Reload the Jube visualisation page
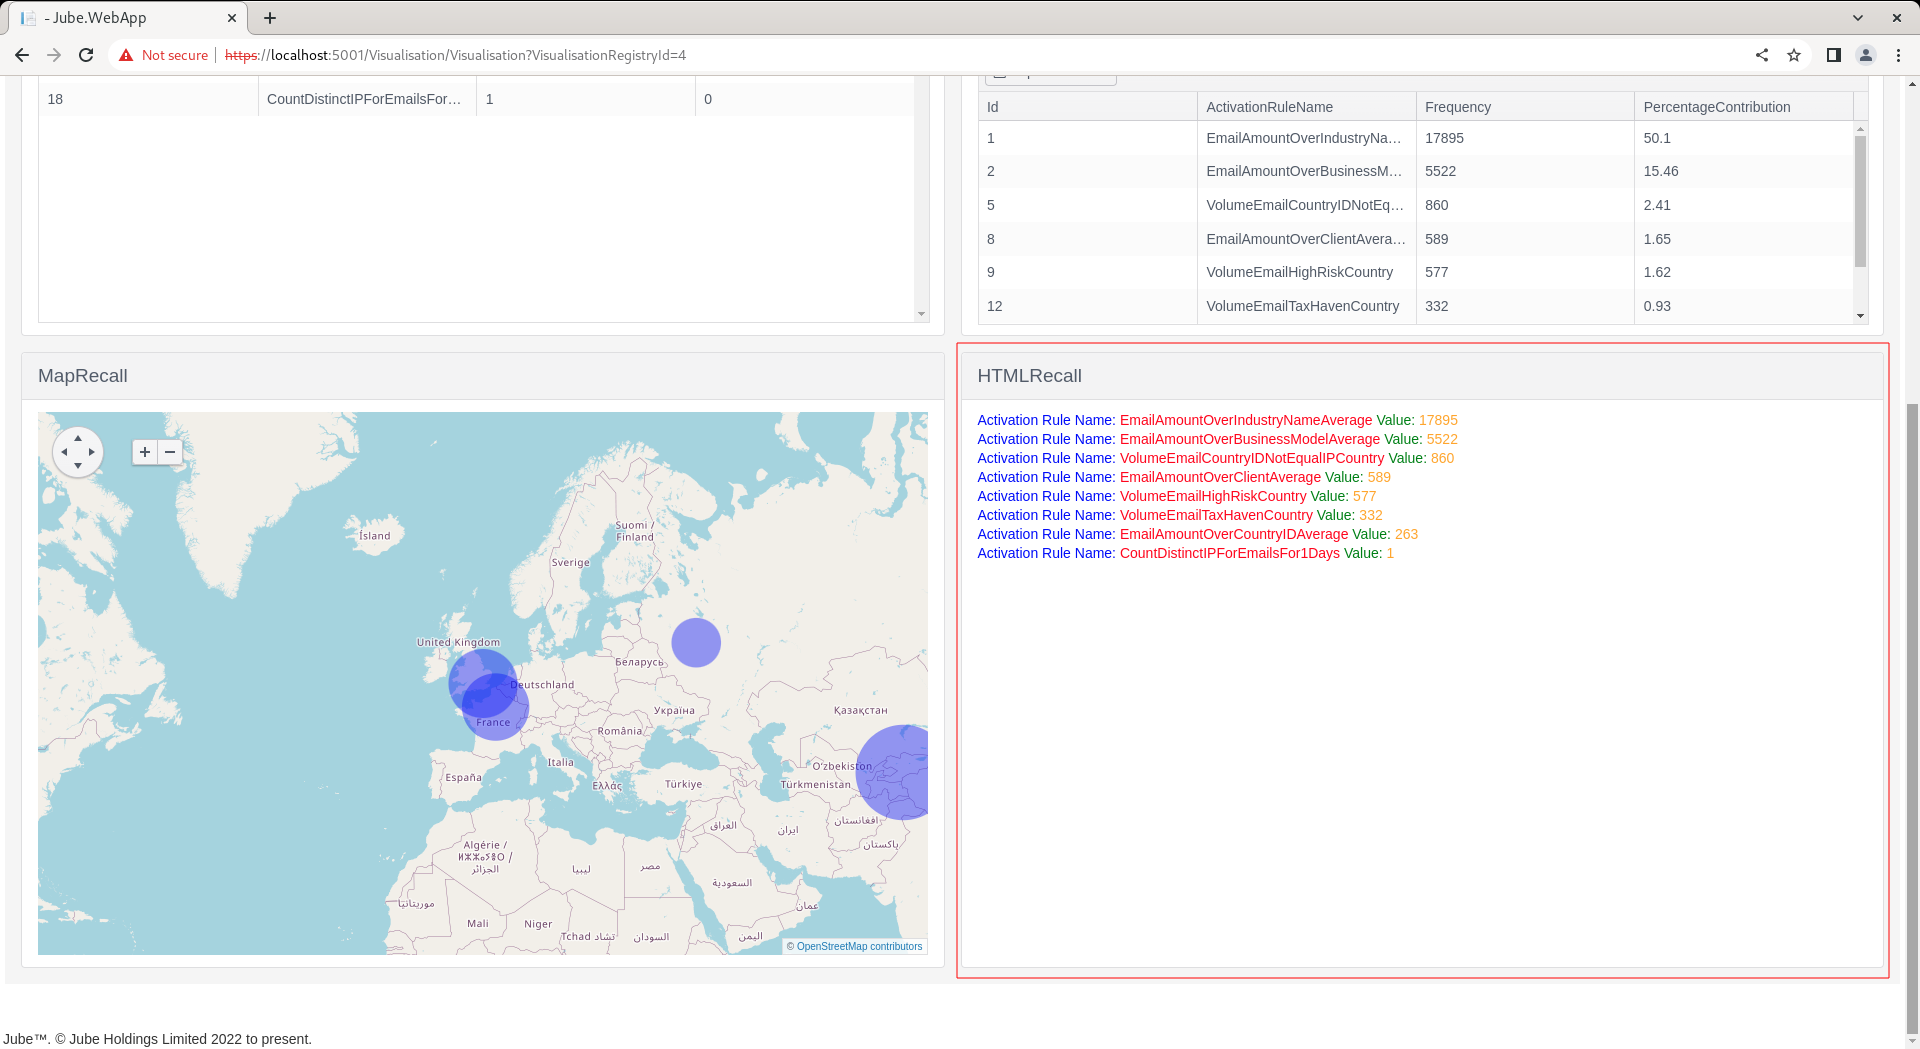 tap(86, 55)
